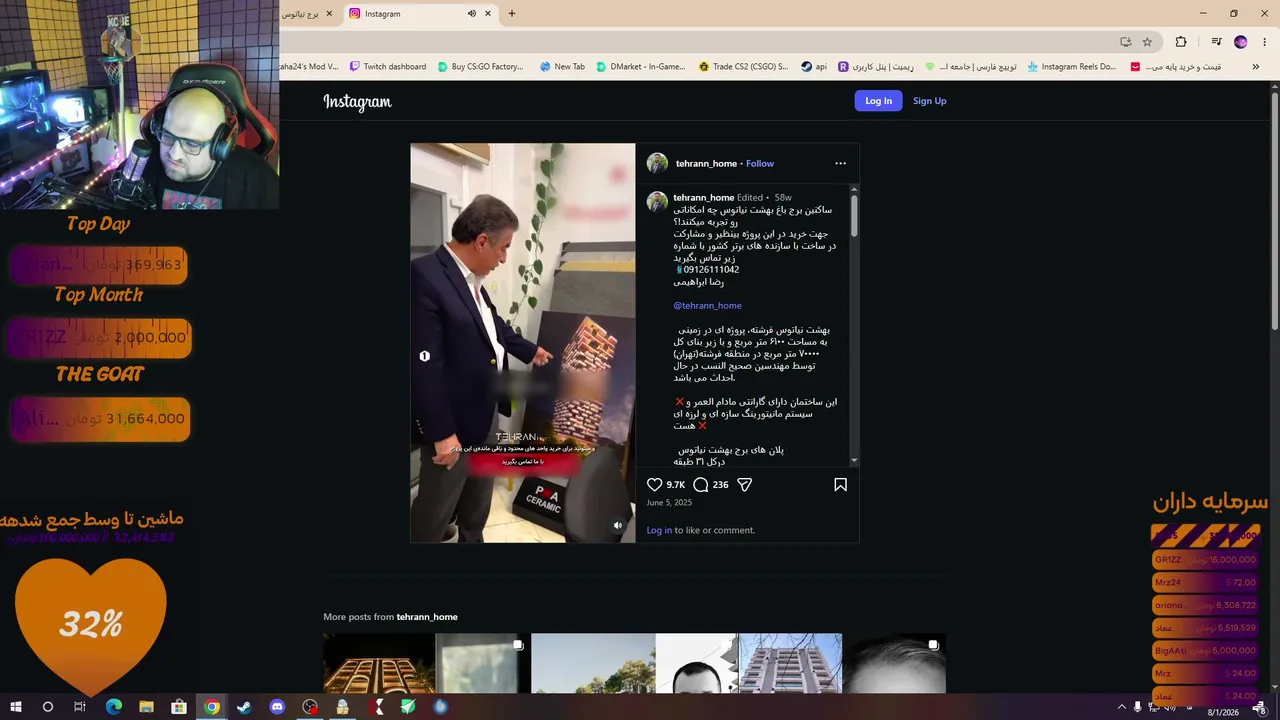The image size is (1280, 720).
Task: Click the June 5, 2025 post date
Action: coord(669,503)
